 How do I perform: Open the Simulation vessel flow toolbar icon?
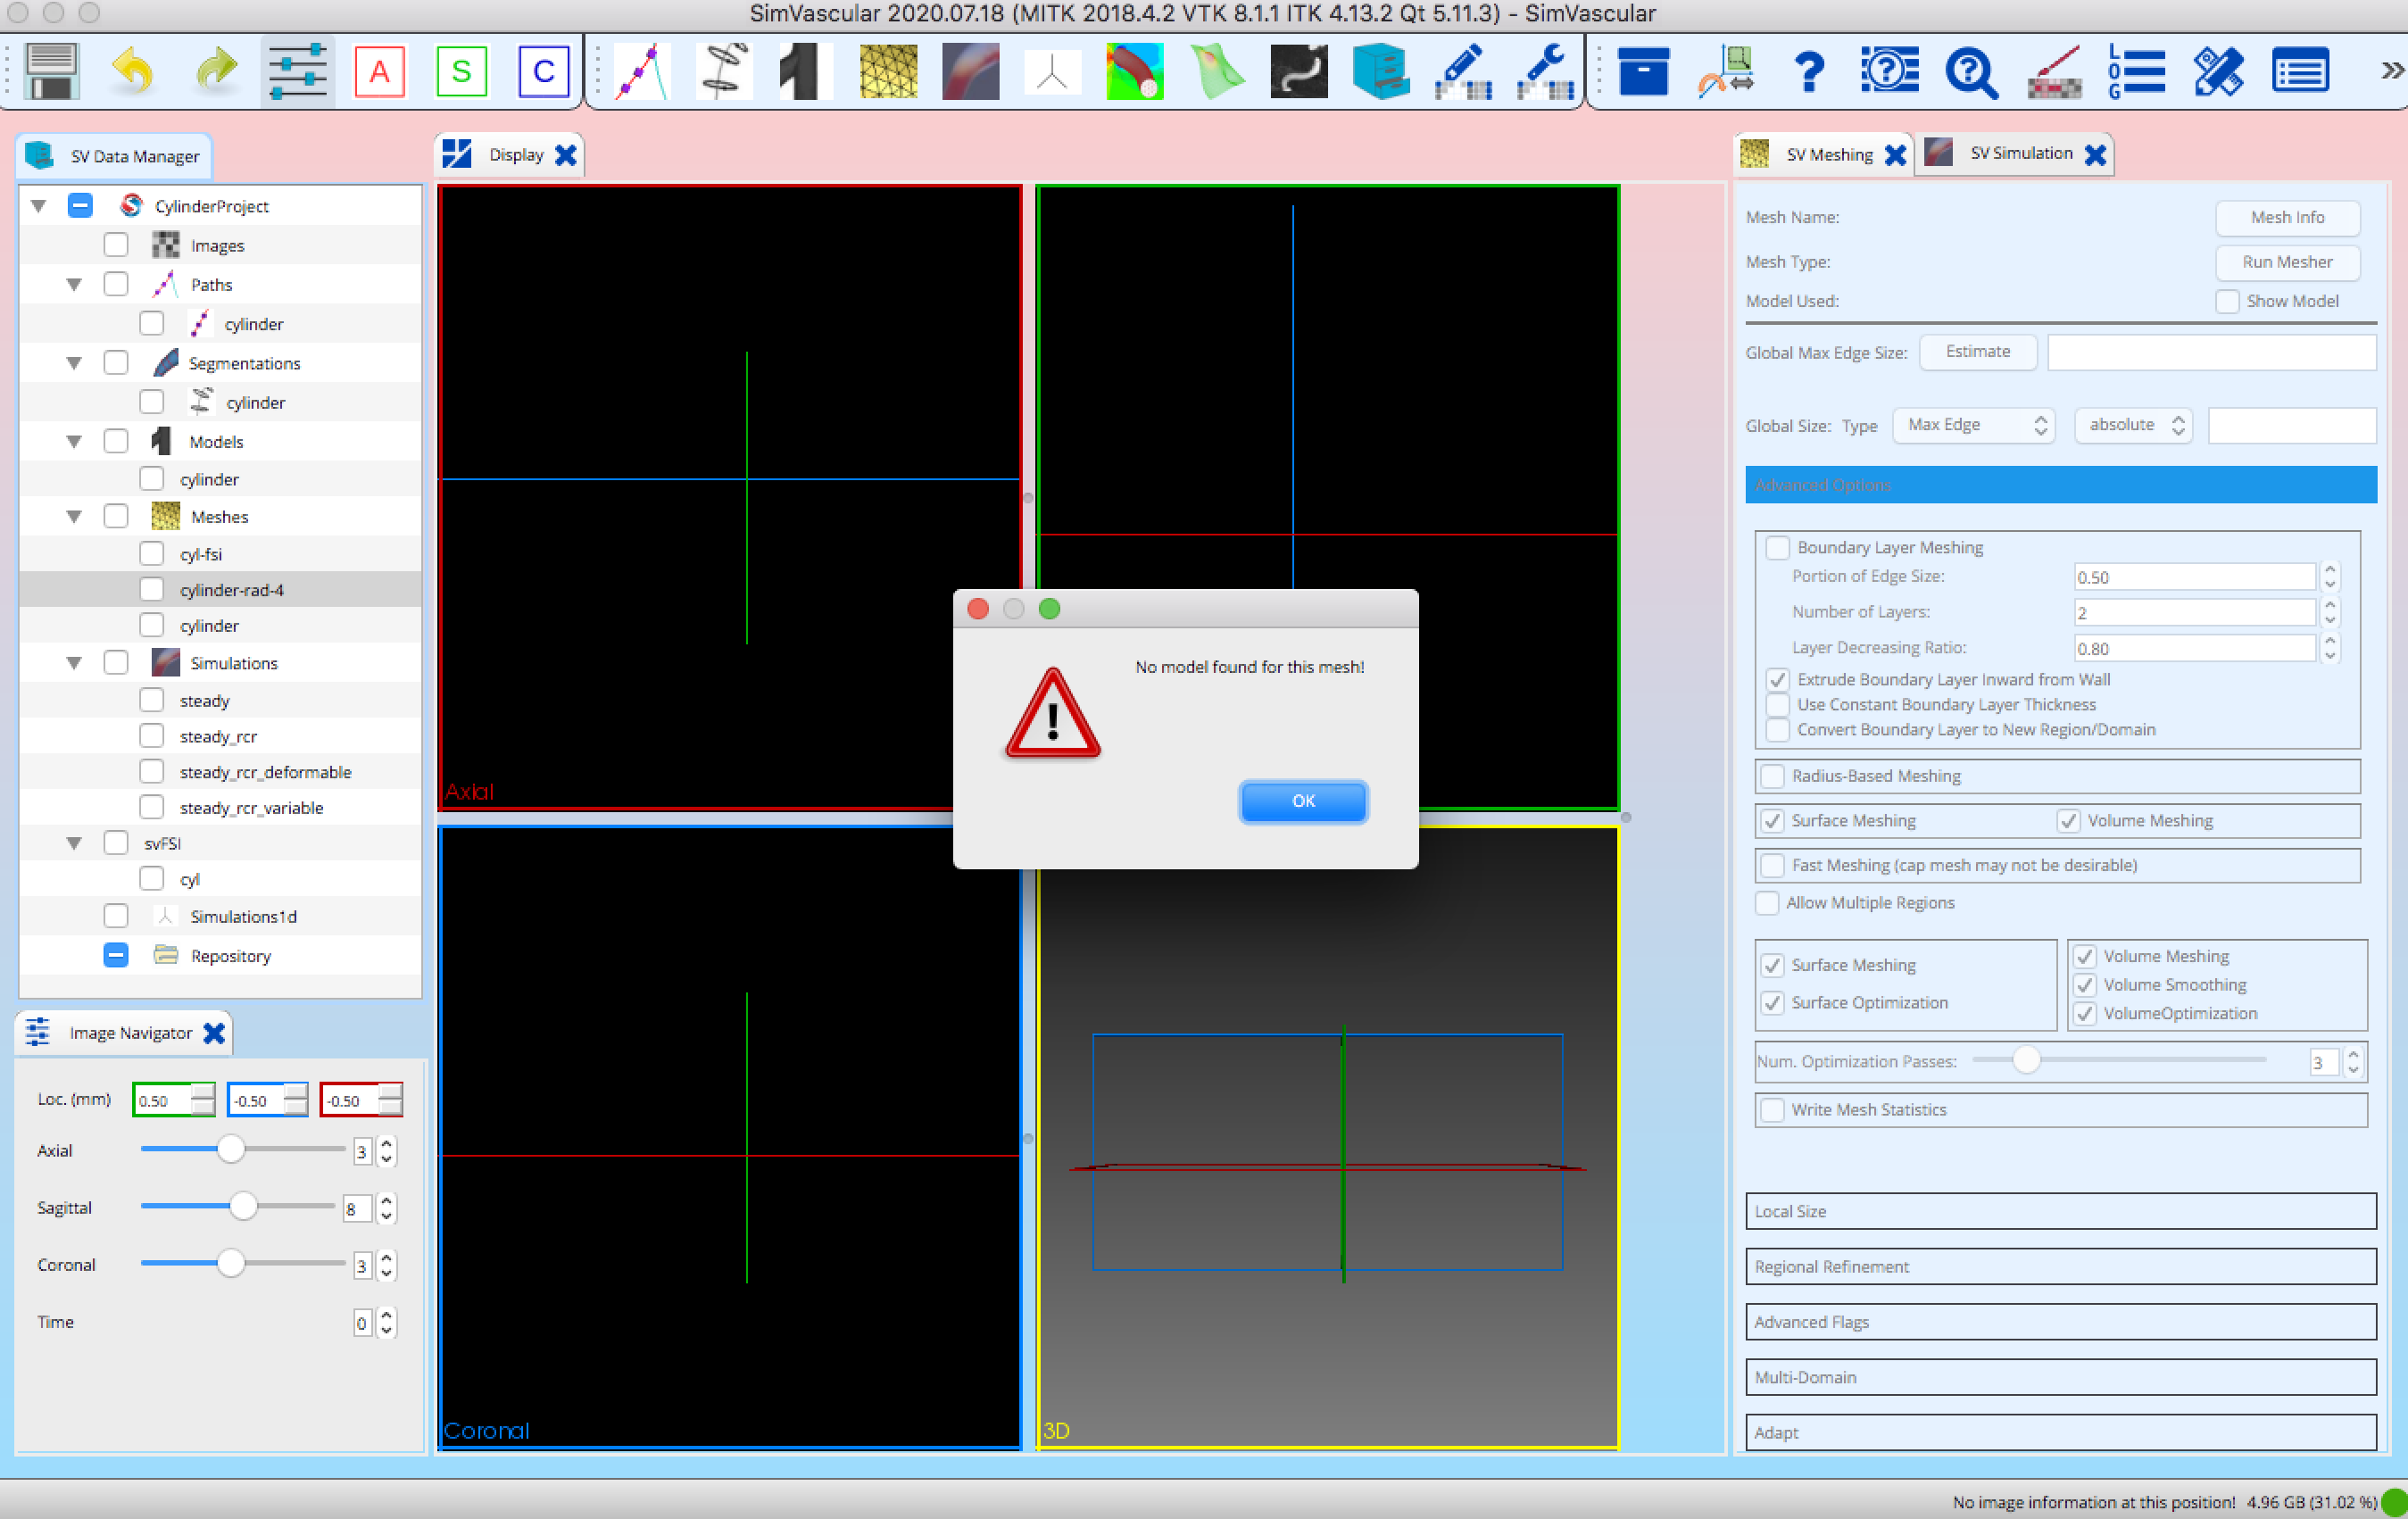tap(970, 70)
